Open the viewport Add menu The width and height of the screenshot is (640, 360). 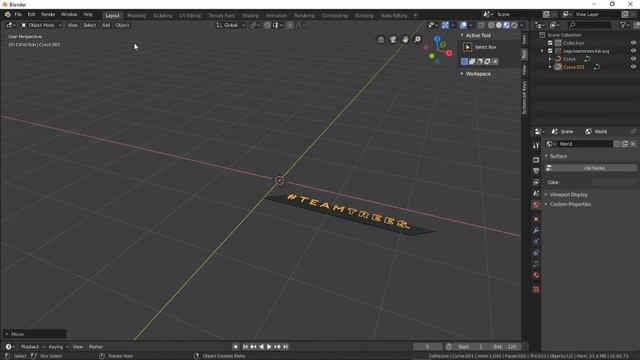pyautogui.click(x=106, y=25)
